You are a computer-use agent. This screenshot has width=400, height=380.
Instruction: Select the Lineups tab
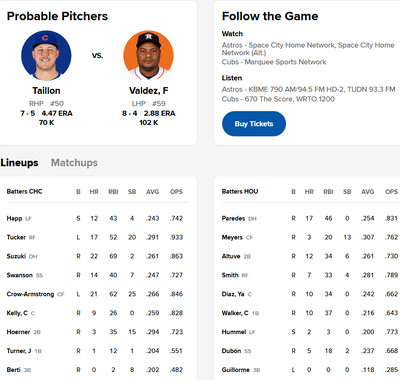[x=19, y=163]
